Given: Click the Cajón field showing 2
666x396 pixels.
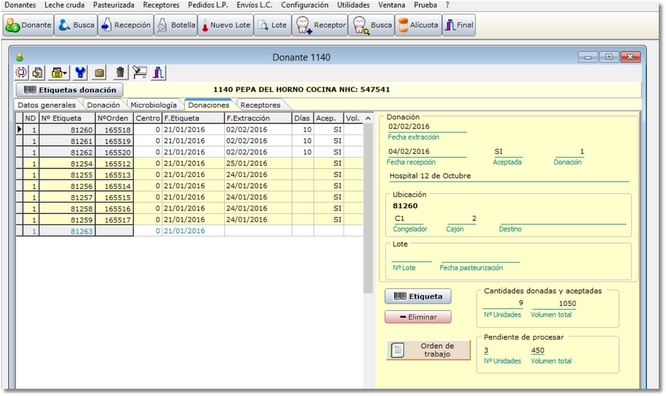Looking at the screenshot, I should [462, 218].
